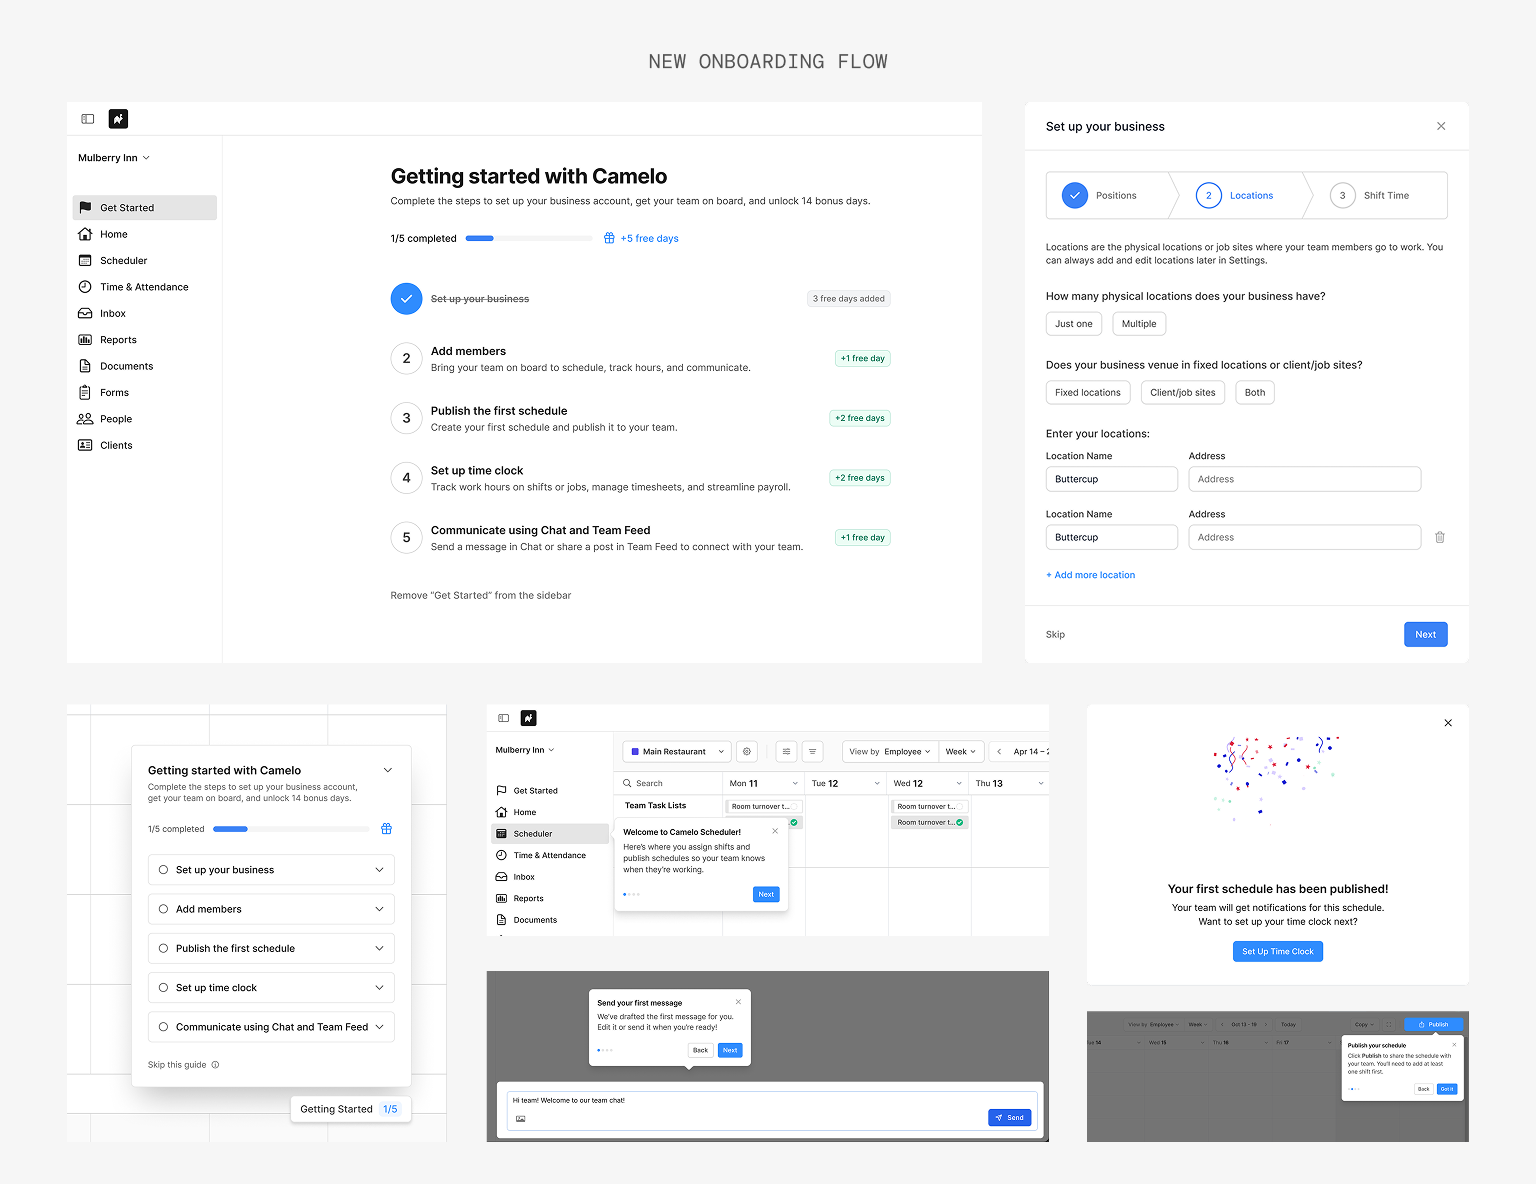Open Communicate using Chat and Team Feed step

point(640,538)
